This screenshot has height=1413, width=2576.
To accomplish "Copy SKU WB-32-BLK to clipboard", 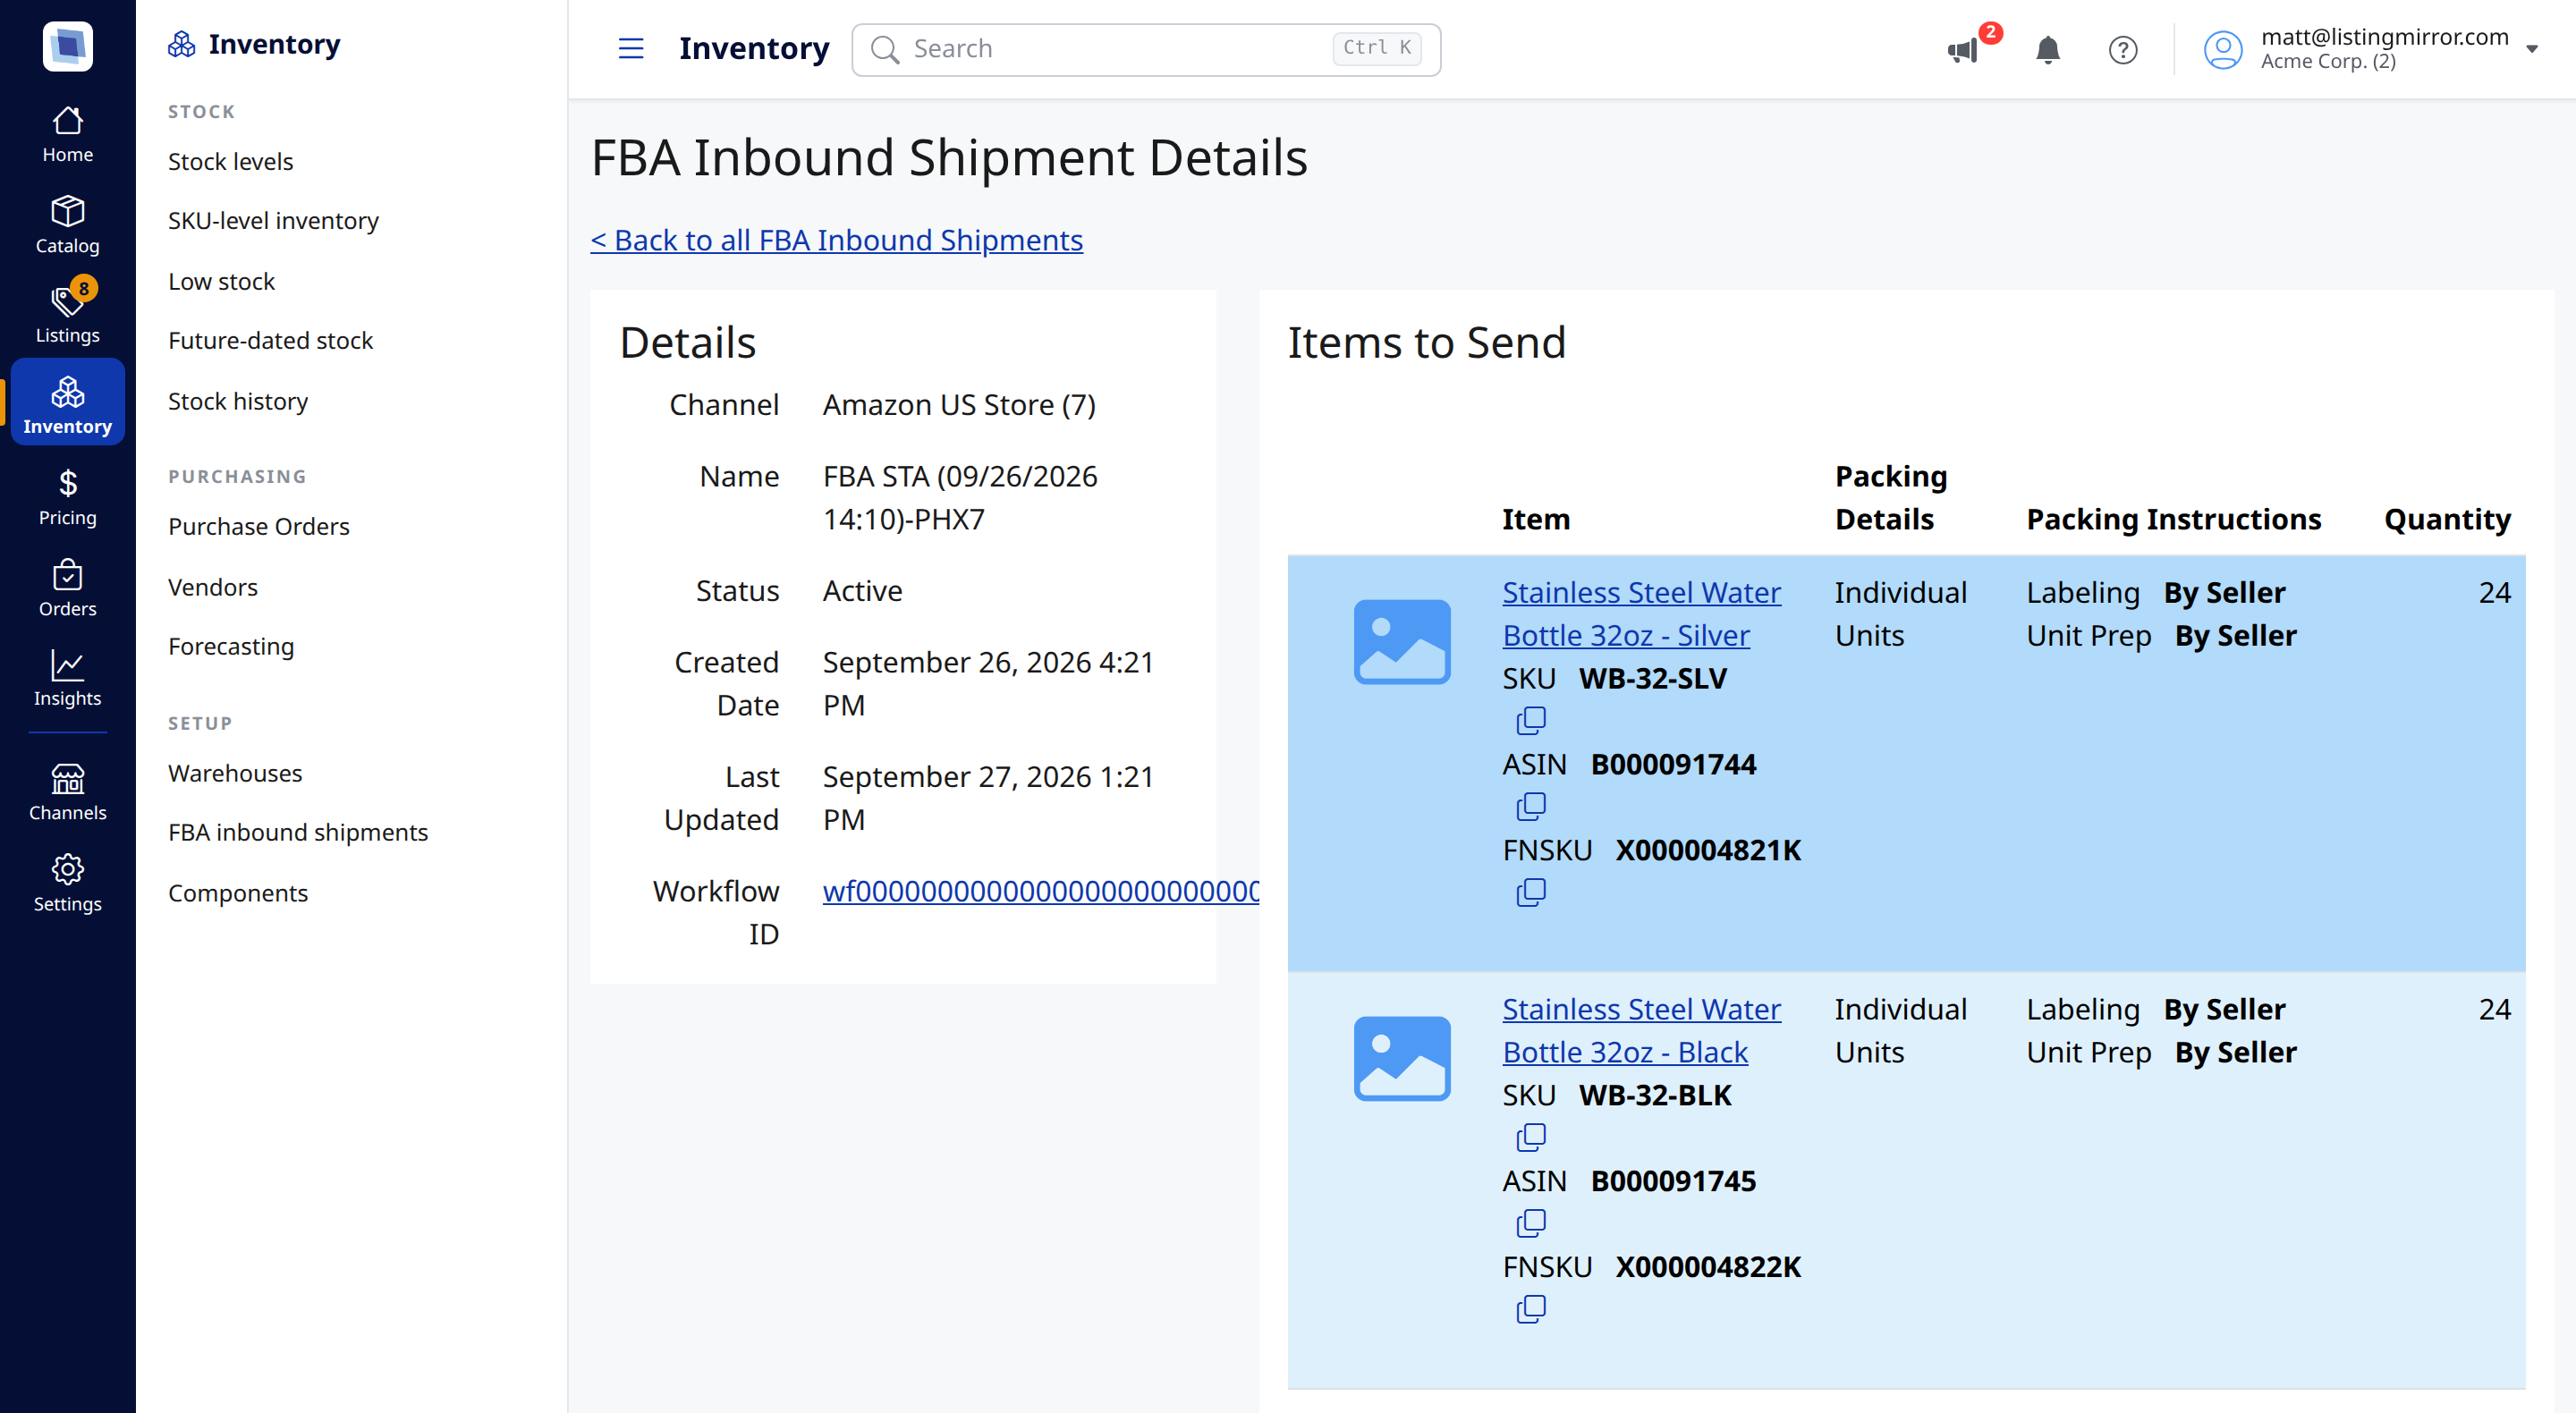I will tap(1531, 1137).
